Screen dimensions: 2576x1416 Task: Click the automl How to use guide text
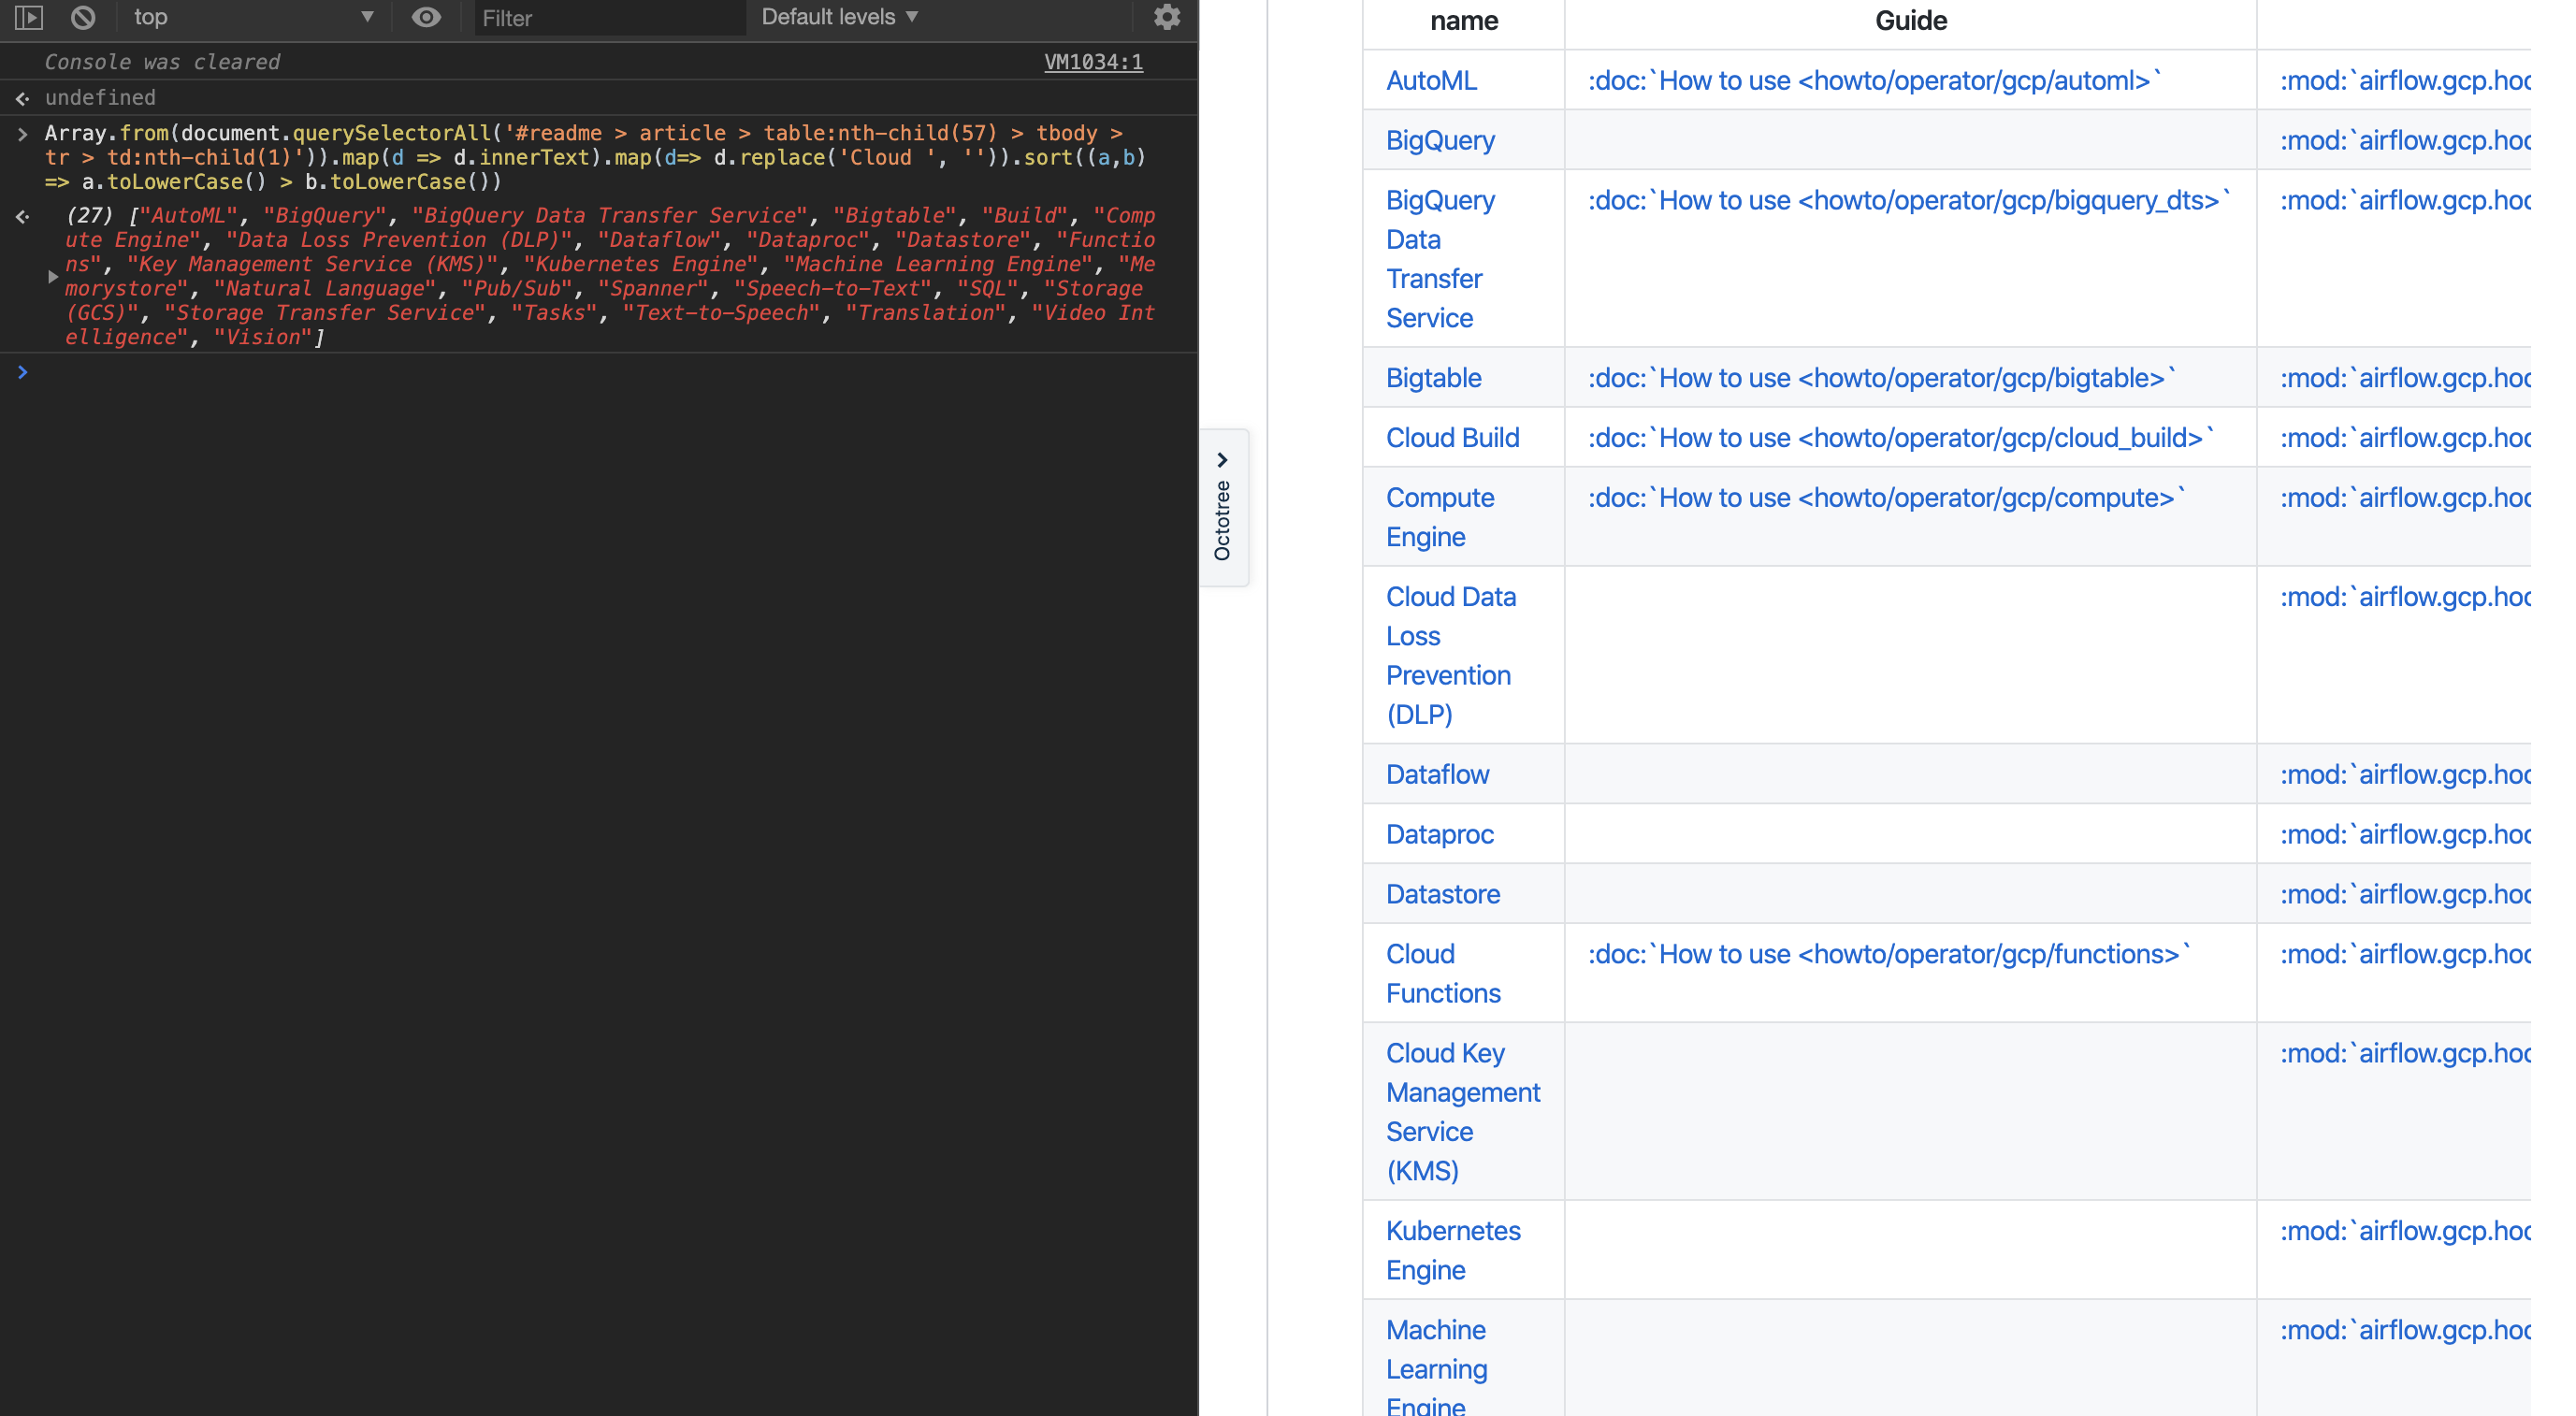[1874, 80]
